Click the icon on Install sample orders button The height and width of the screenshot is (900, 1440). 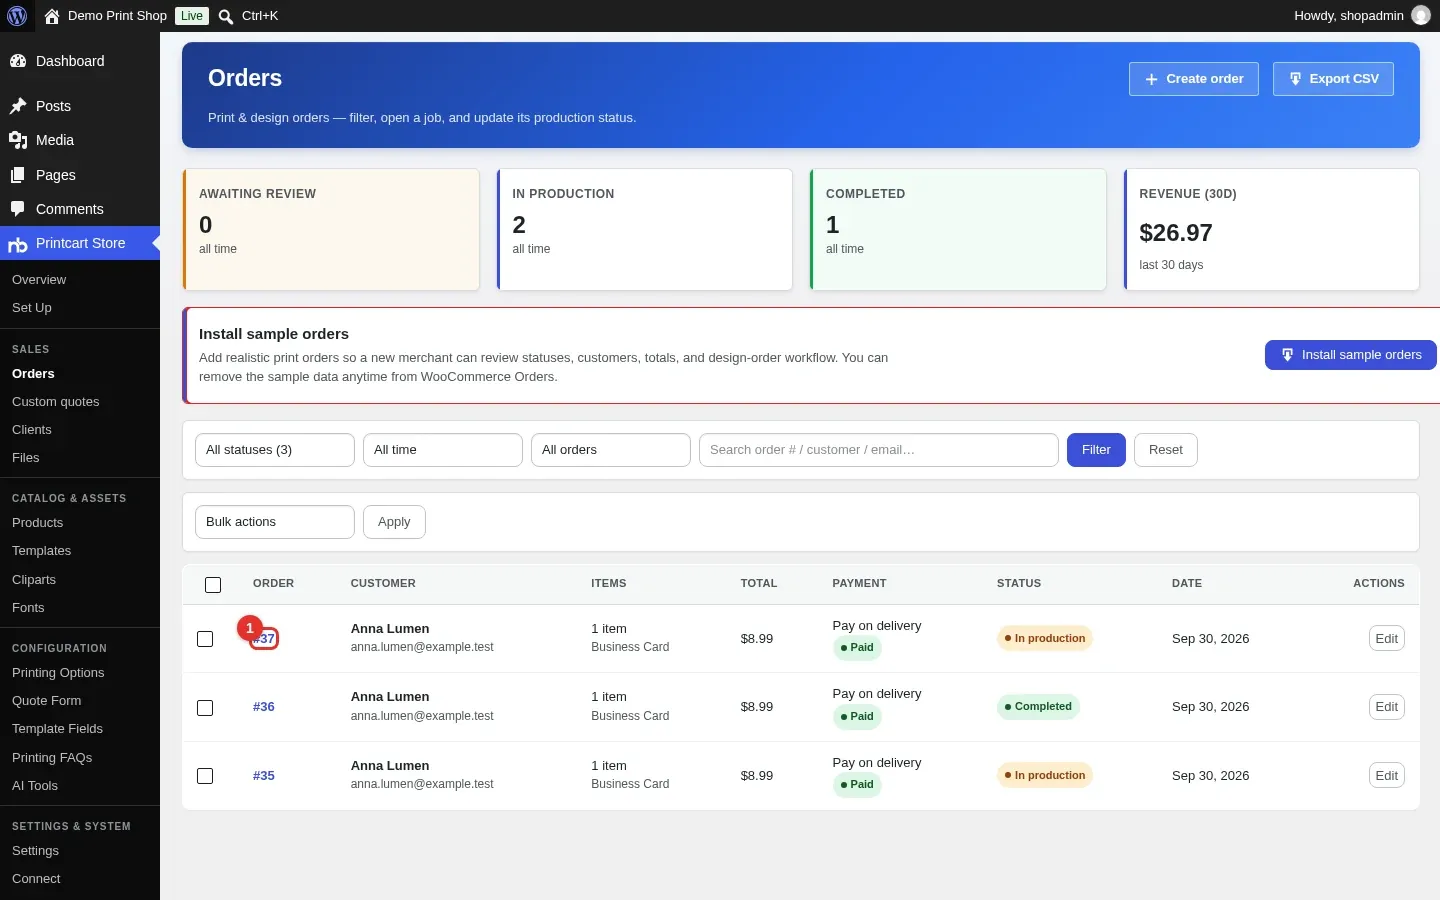(x=1287, y=355)
